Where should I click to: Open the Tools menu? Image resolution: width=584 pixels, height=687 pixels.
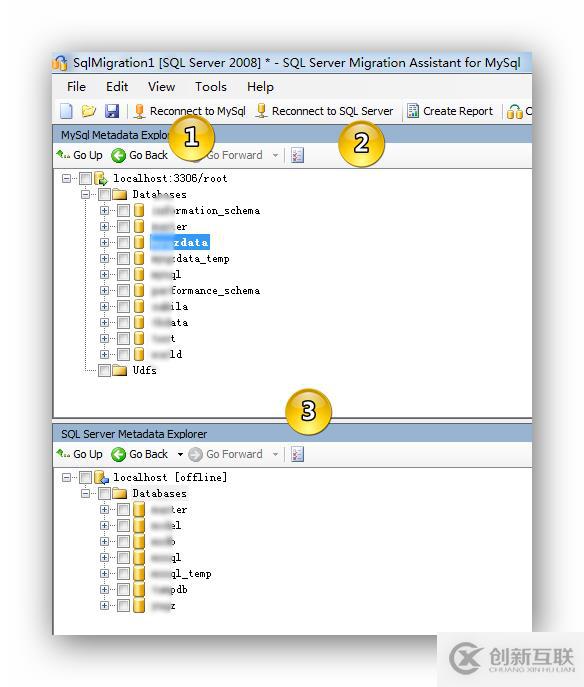(x=211, y=87)
